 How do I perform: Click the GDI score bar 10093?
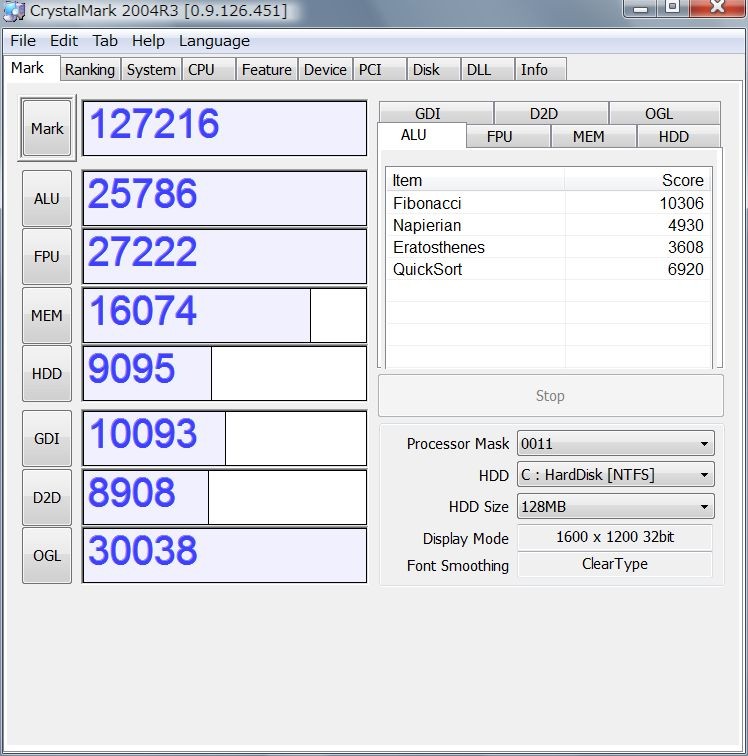tap(225, 439)
